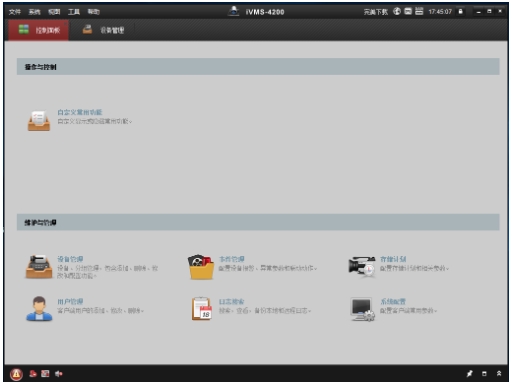The width and height of the screenshot is (516, 382).
Task: Click the red alarm light icon in status bar
Action: tap(33, 374)
